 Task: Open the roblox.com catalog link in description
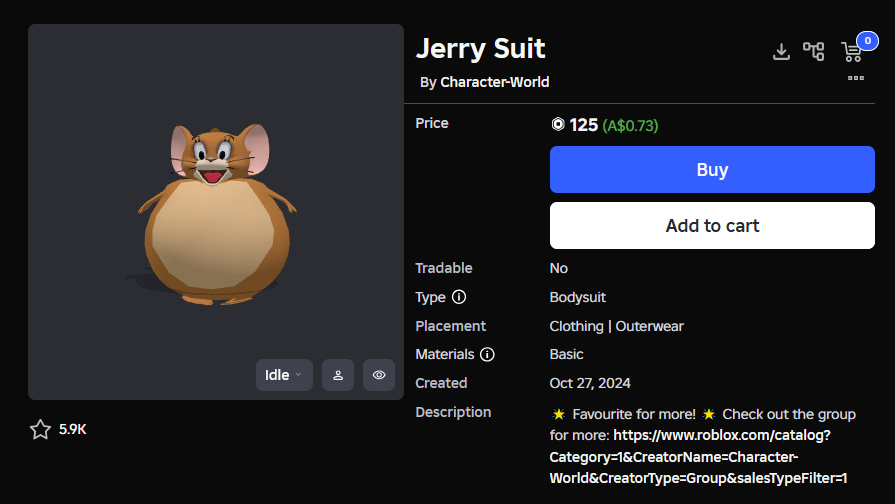(698, 457)
